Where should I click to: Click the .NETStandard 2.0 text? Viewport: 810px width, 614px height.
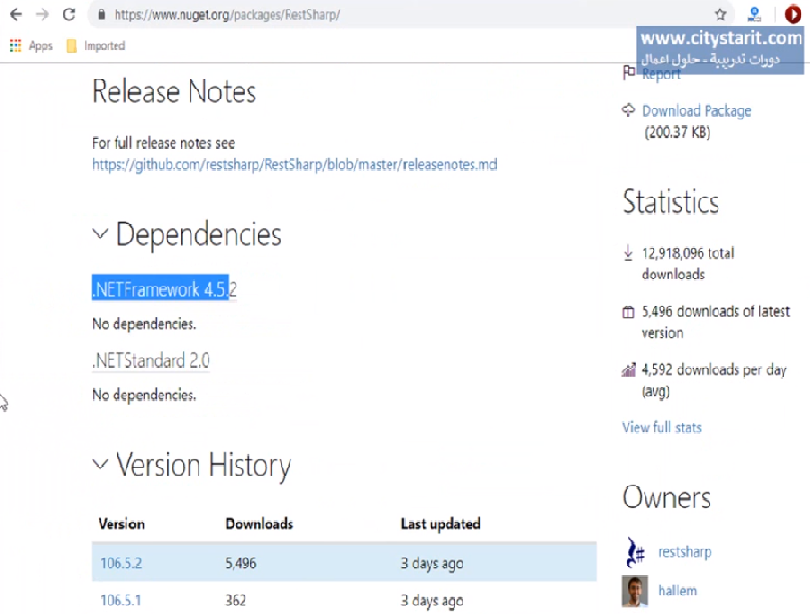[x=151, y=360]
